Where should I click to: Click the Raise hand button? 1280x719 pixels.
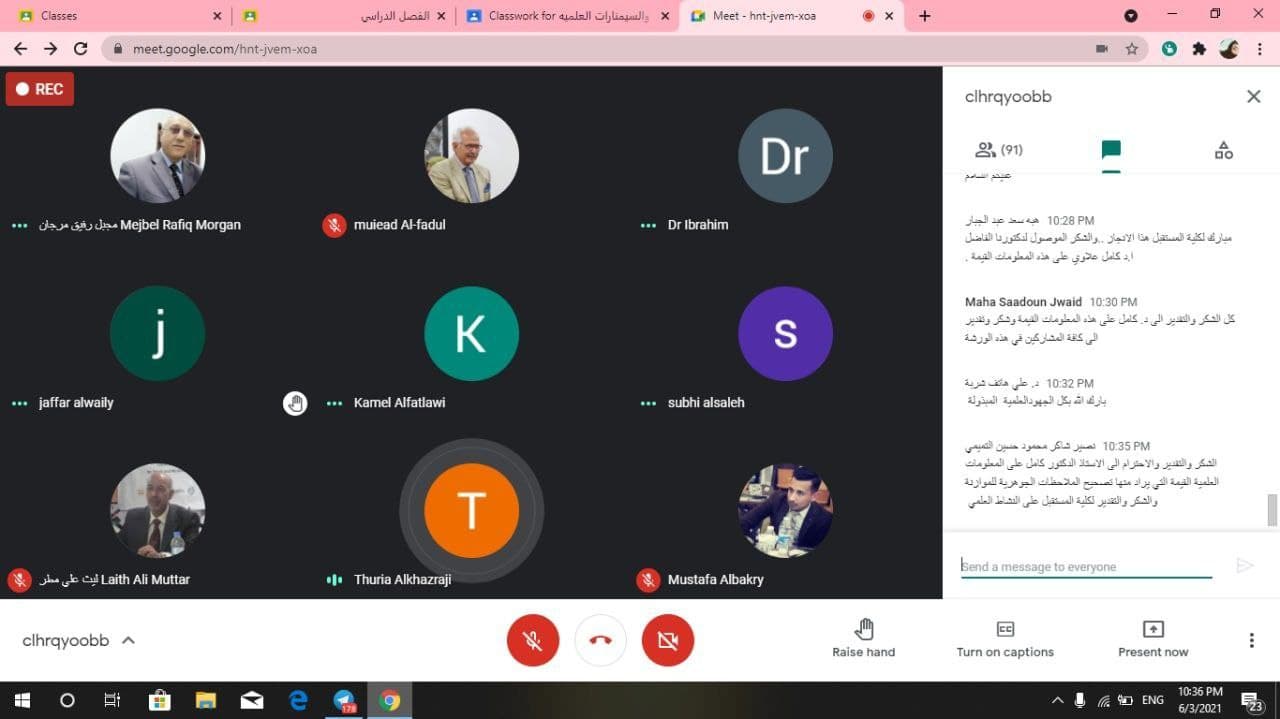coord(864,639)
